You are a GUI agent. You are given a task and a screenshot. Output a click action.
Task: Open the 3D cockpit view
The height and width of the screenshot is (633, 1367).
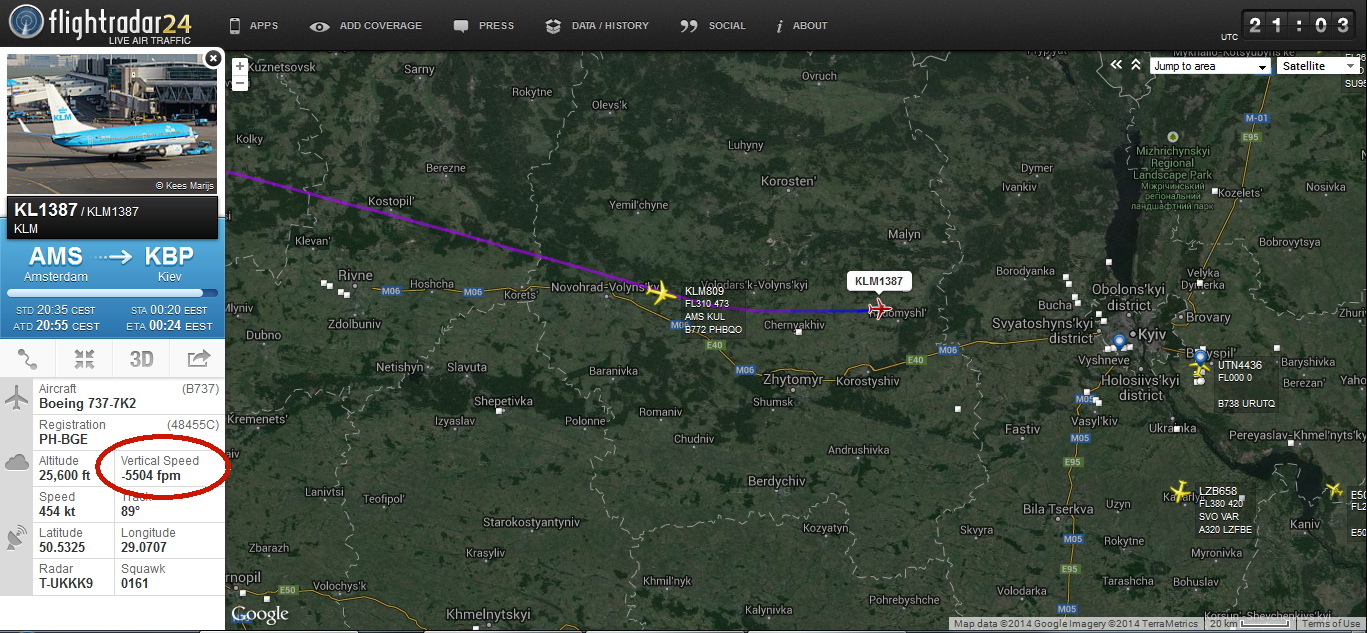pyautogui.click(x=141, y=358)
